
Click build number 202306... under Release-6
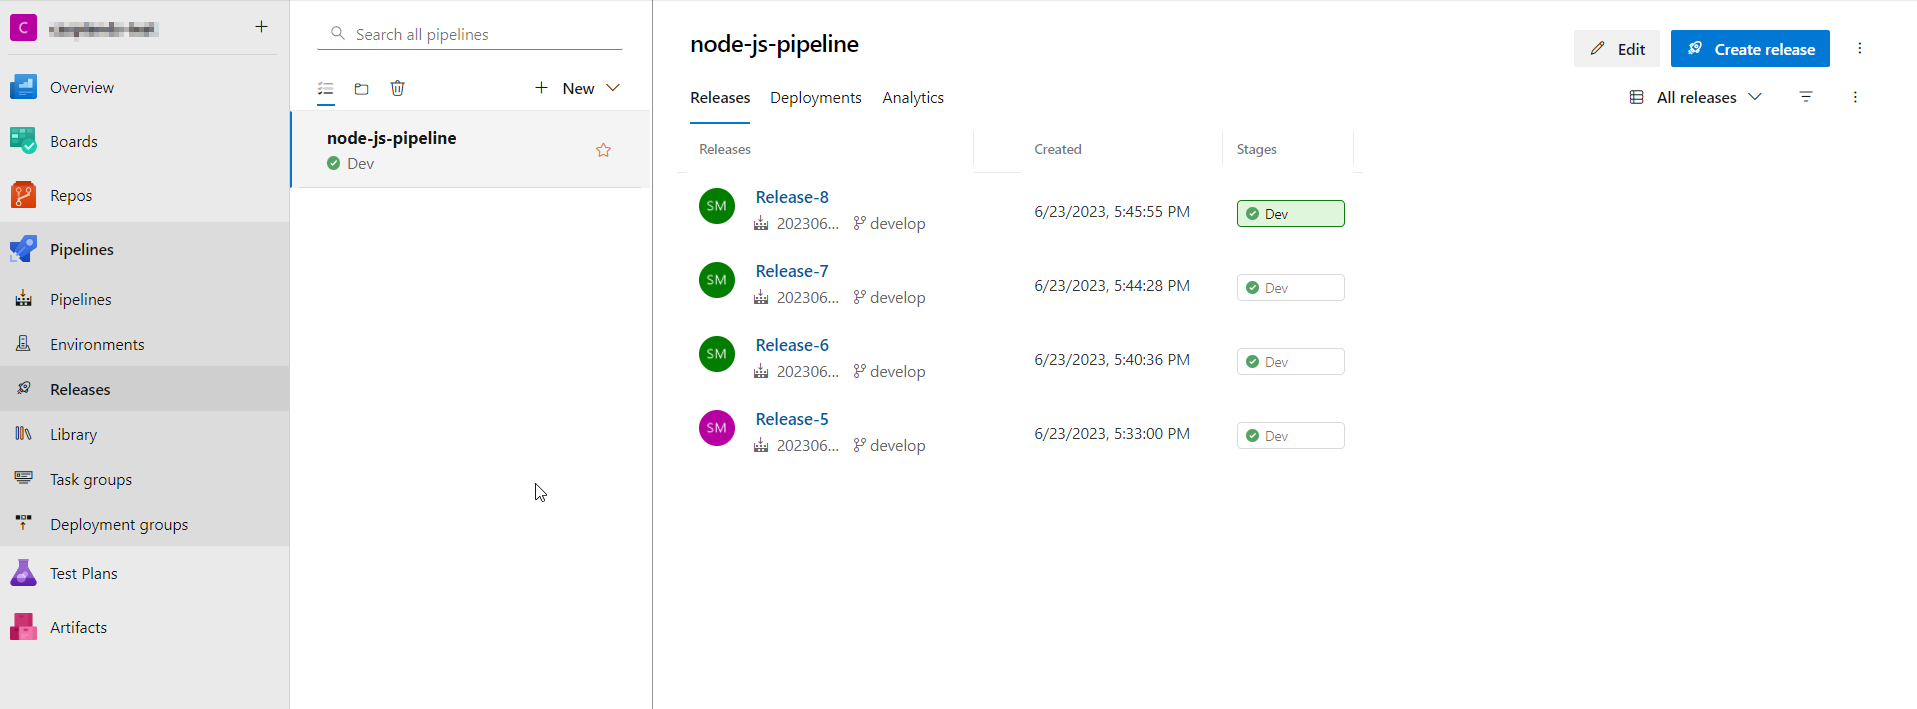pyautogui.click(x=808, y=372)
